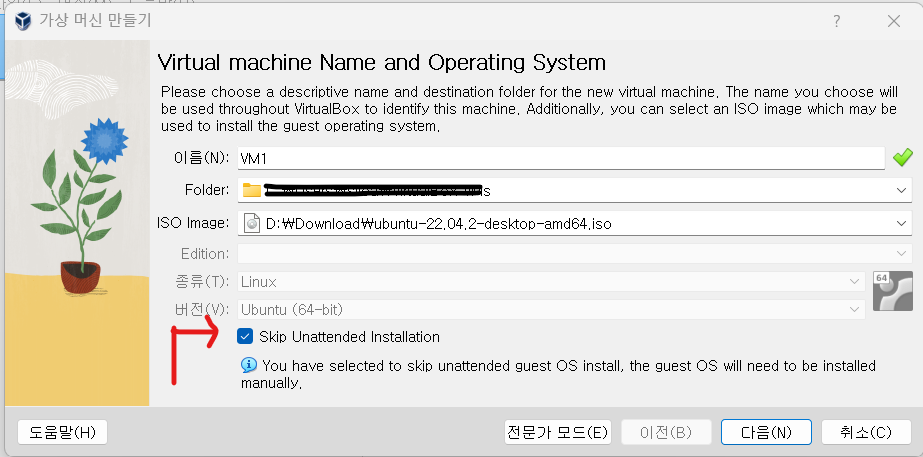Click the green name-valid checkmark icon
The image size is (923, 457).
[902, 158]
